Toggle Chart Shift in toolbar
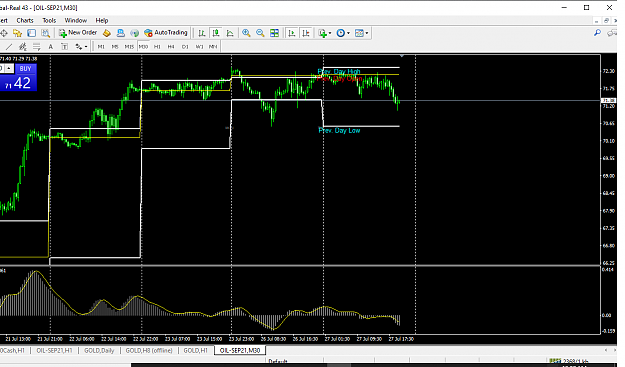The image size is (625, 367). (x=306, y=33)
